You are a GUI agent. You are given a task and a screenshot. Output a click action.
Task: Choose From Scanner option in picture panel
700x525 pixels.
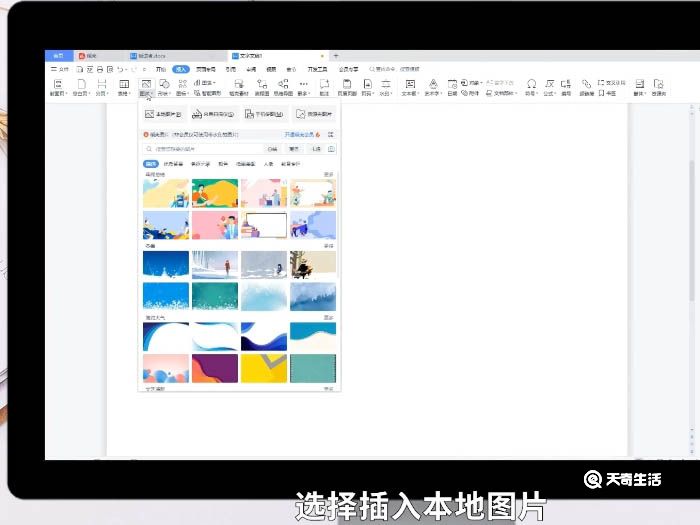tap(214, 114)
